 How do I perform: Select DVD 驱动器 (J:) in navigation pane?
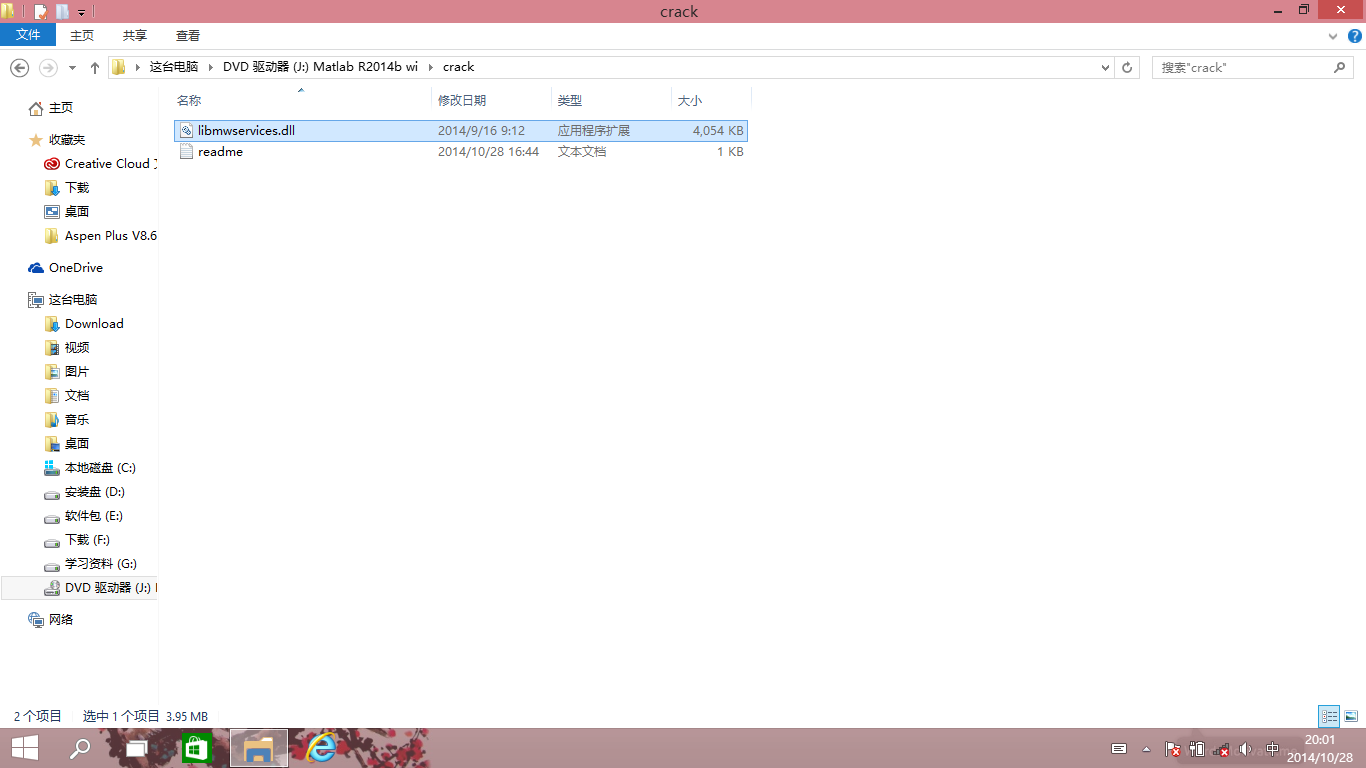(80, 588)
